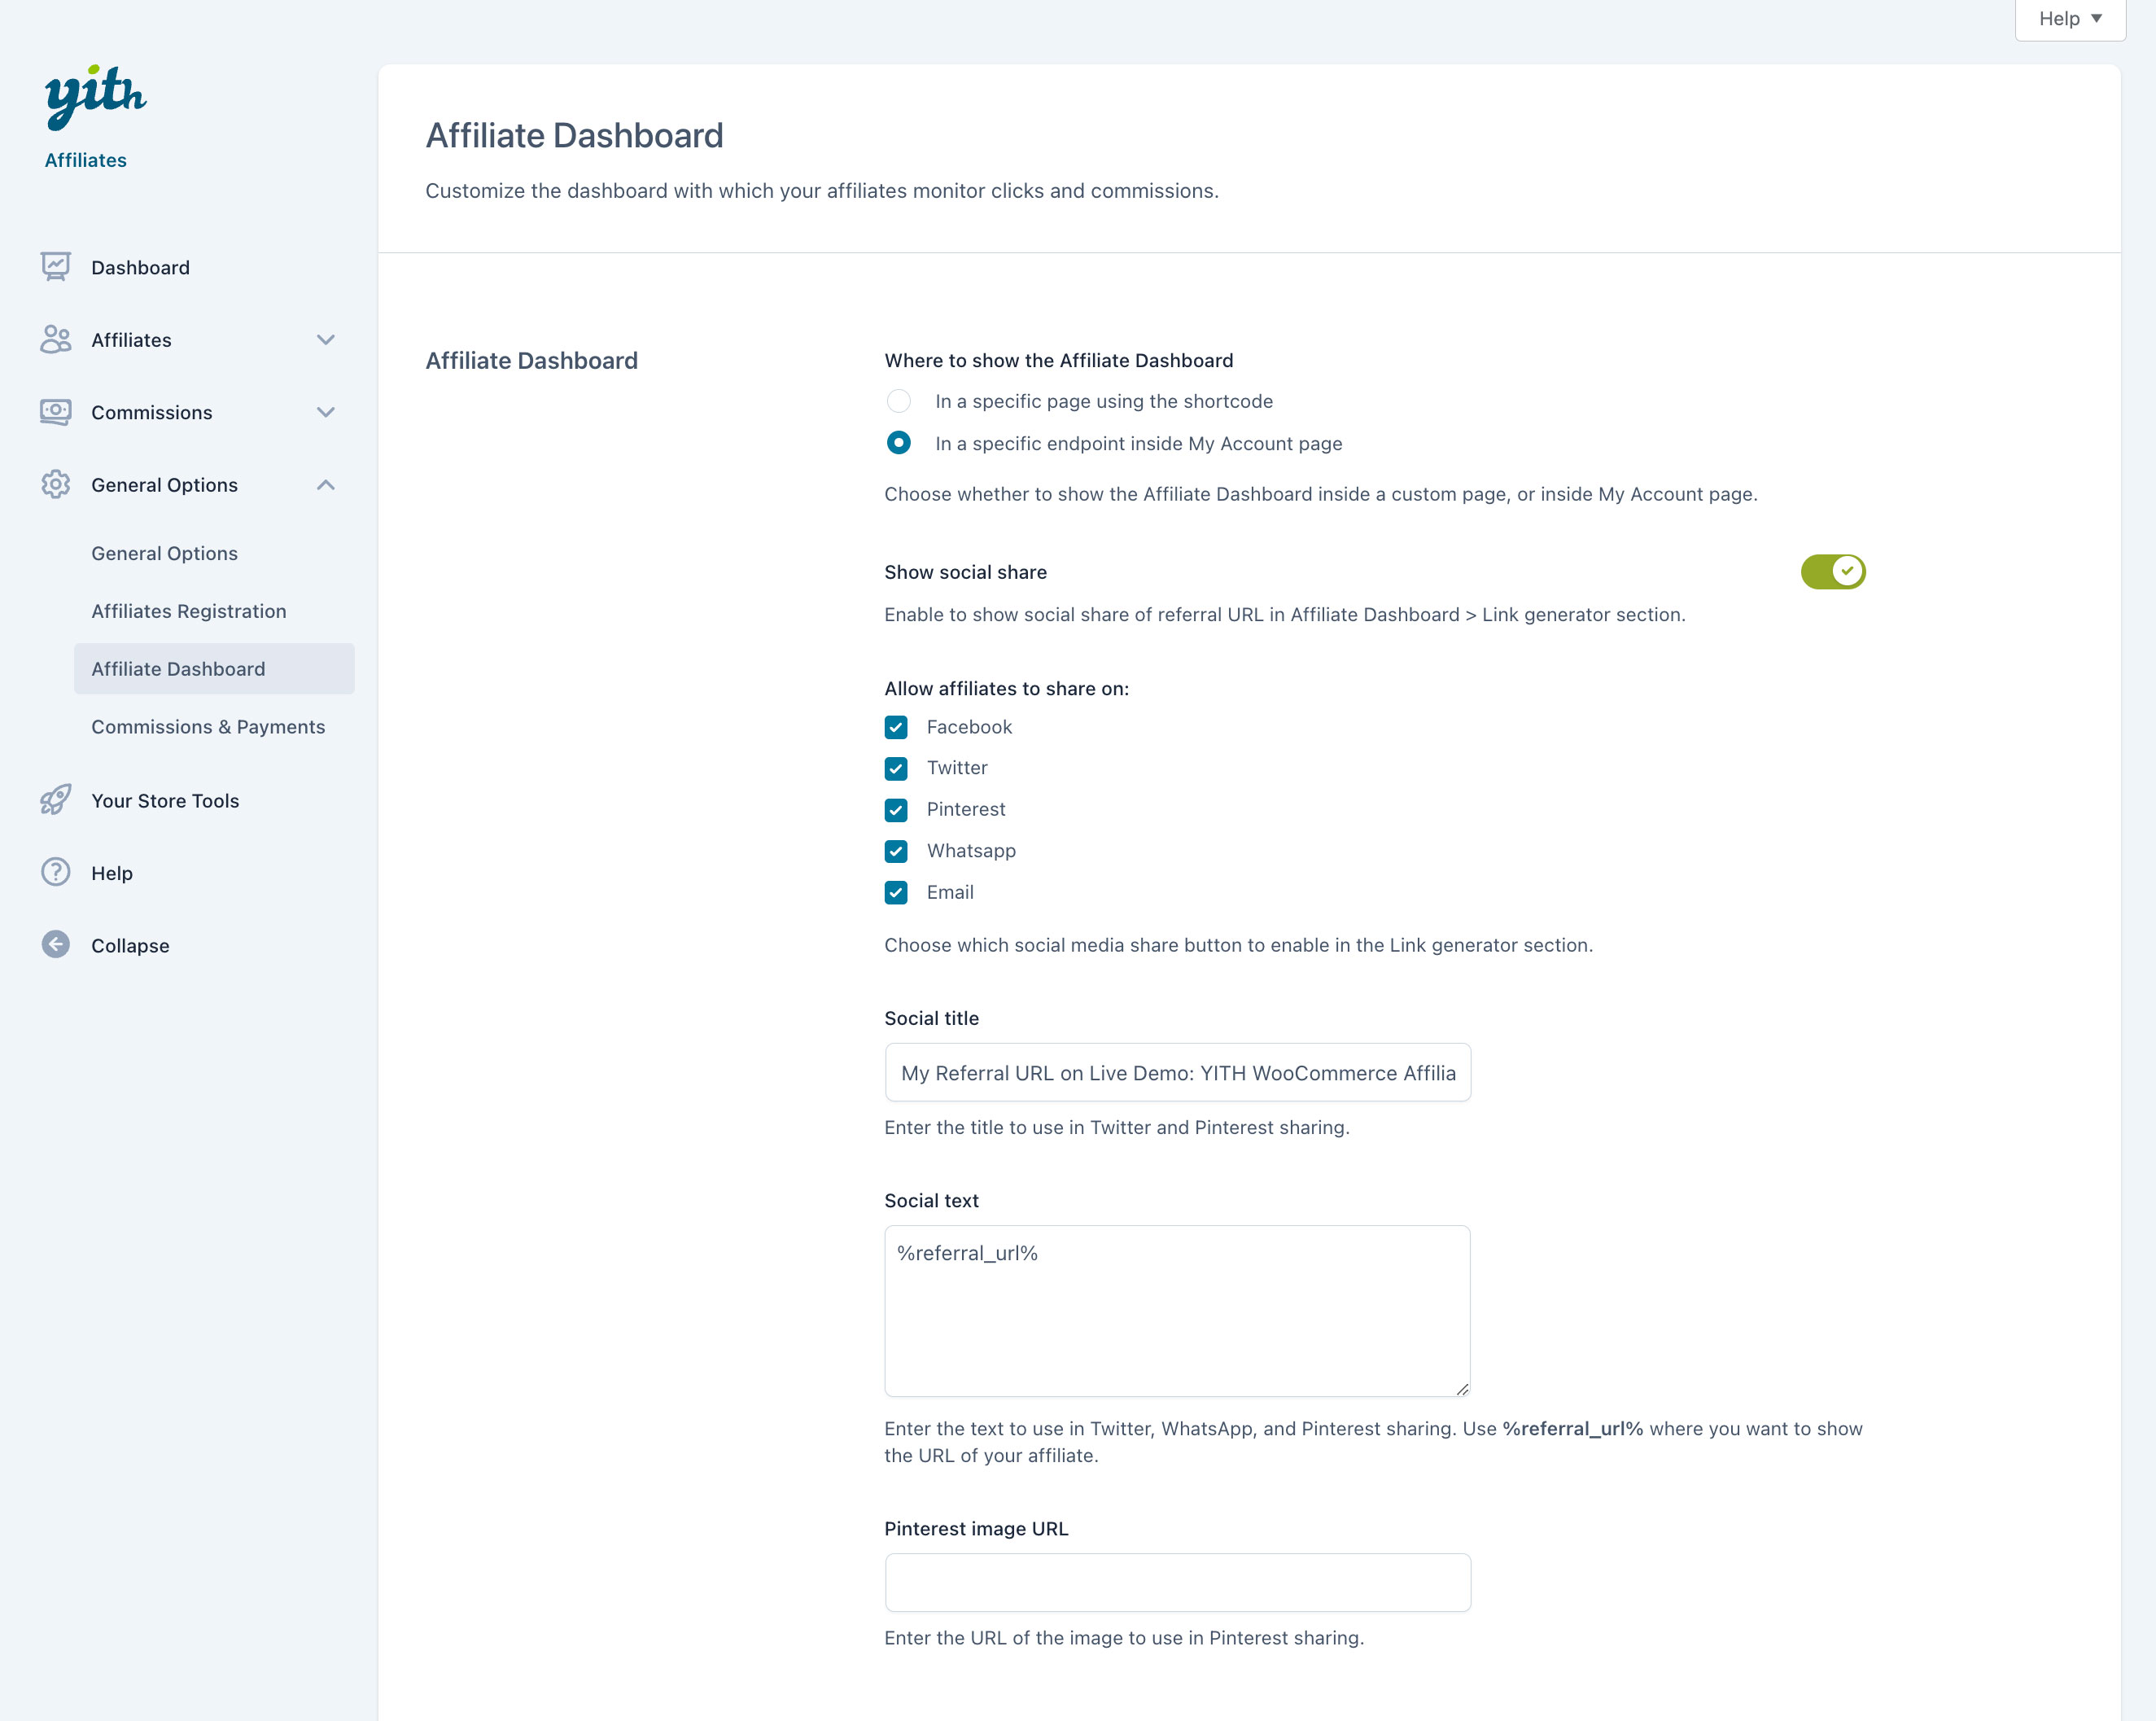
Task: Click the Help question mark icon
Action: pyautogui.click(x=56, y=872)
